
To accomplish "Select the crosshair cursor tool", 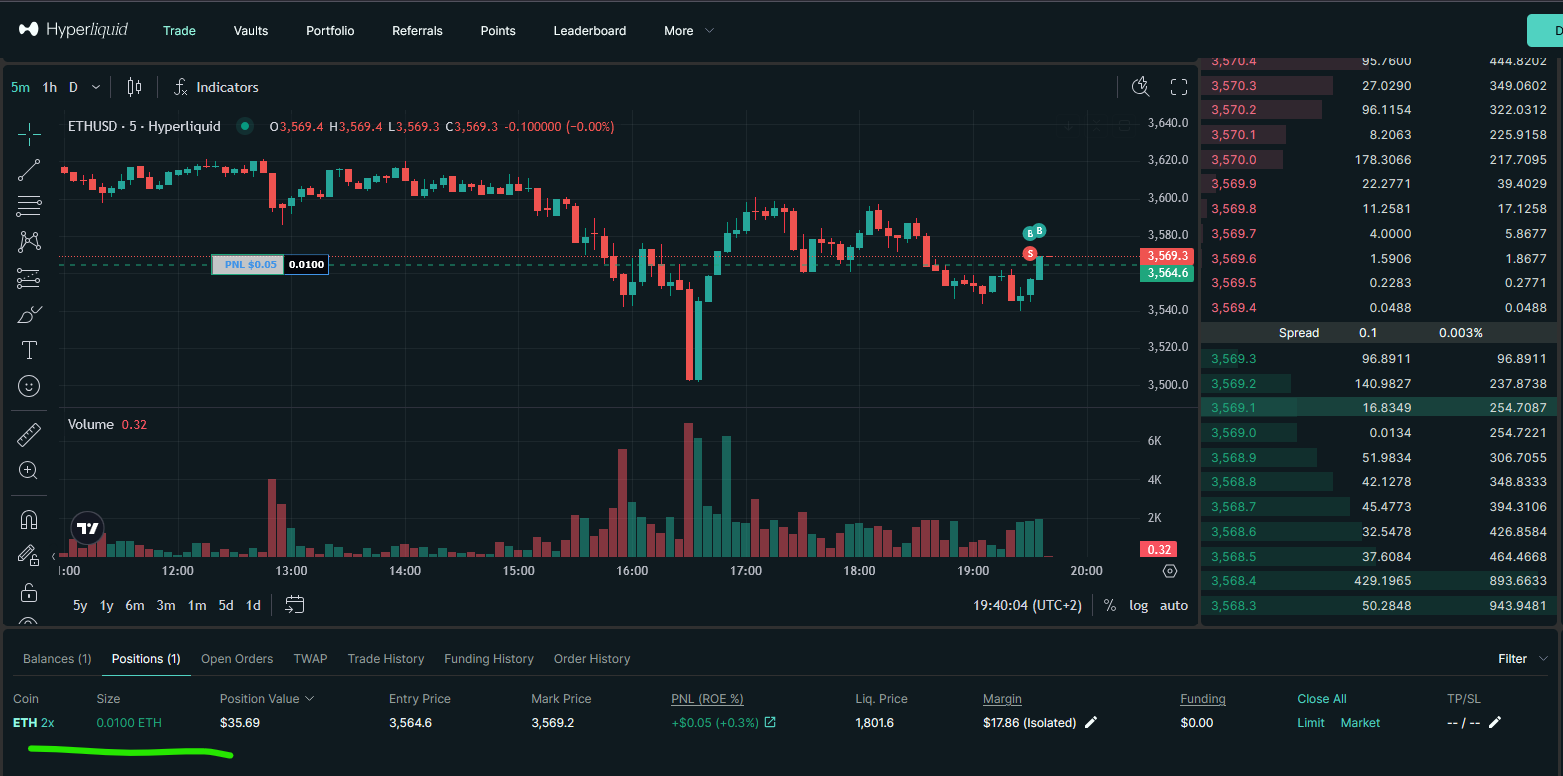I will point(28,132).
